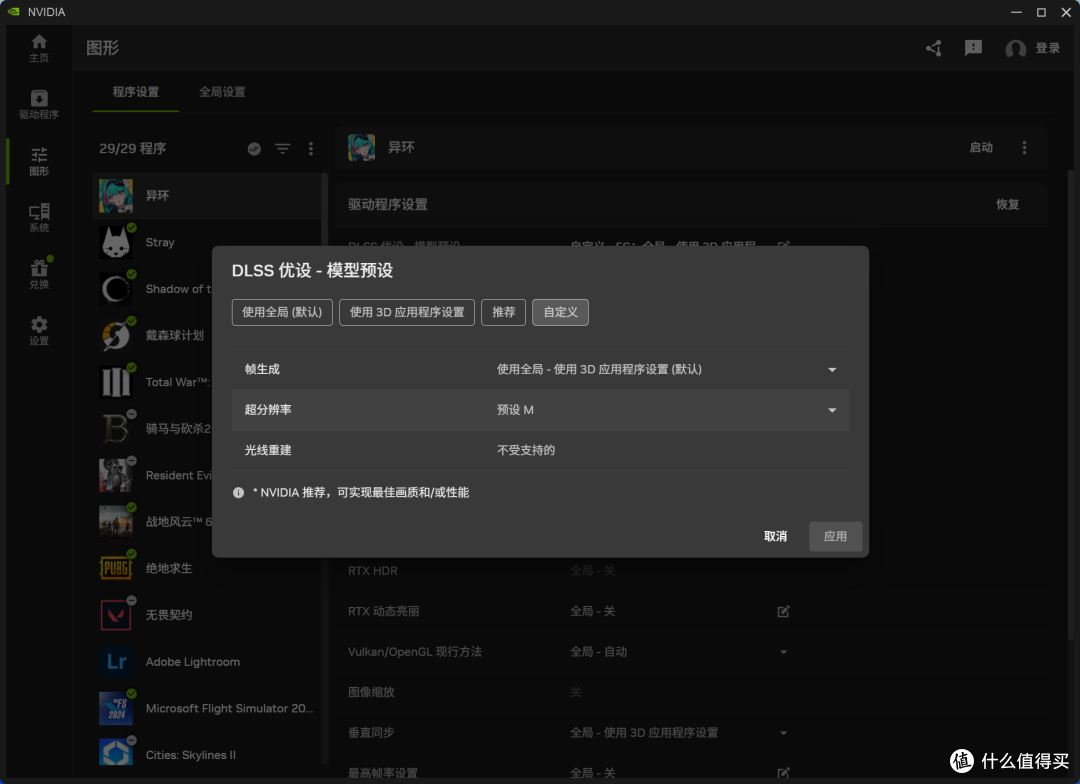This screenshot has height=784, width=1080.
Task: Open the program list three-dot menu
Action: point(311,149)
